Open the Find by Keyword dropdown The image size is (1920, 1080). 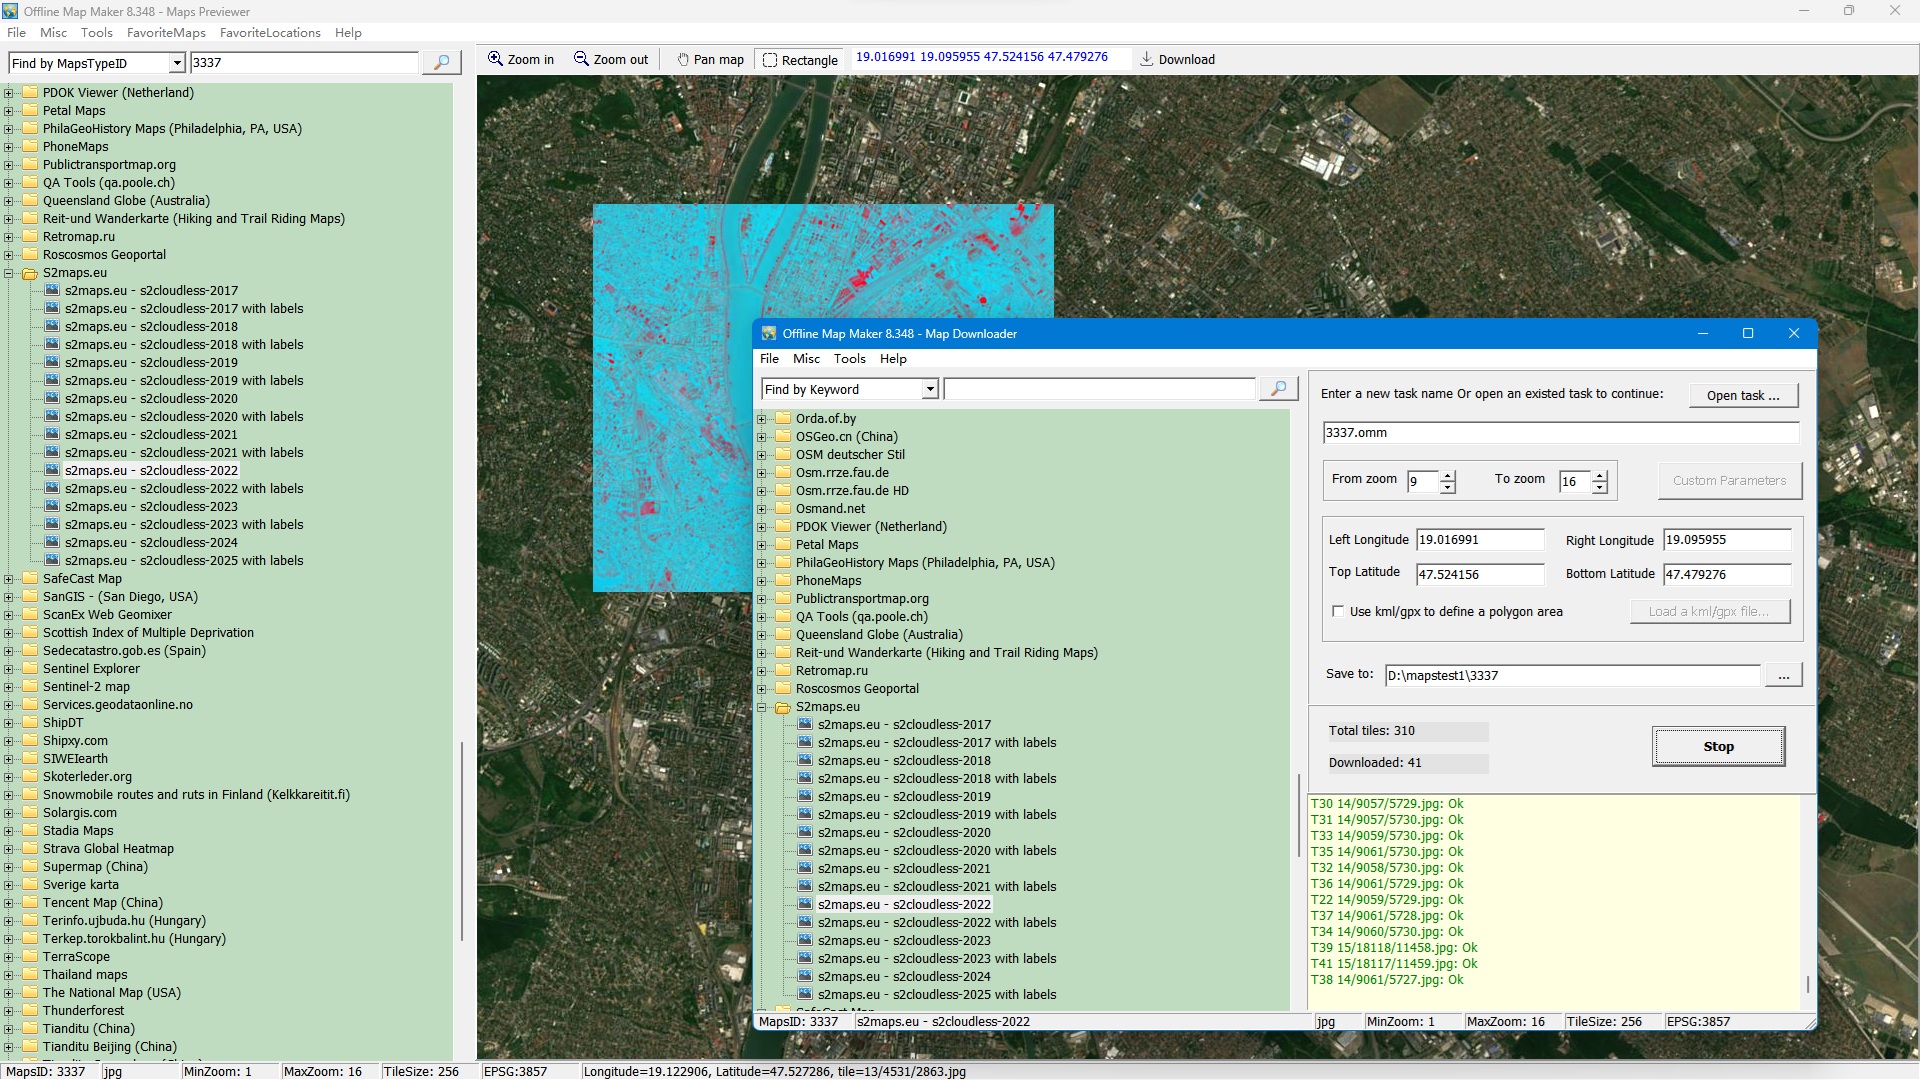[x=930, y=390]
